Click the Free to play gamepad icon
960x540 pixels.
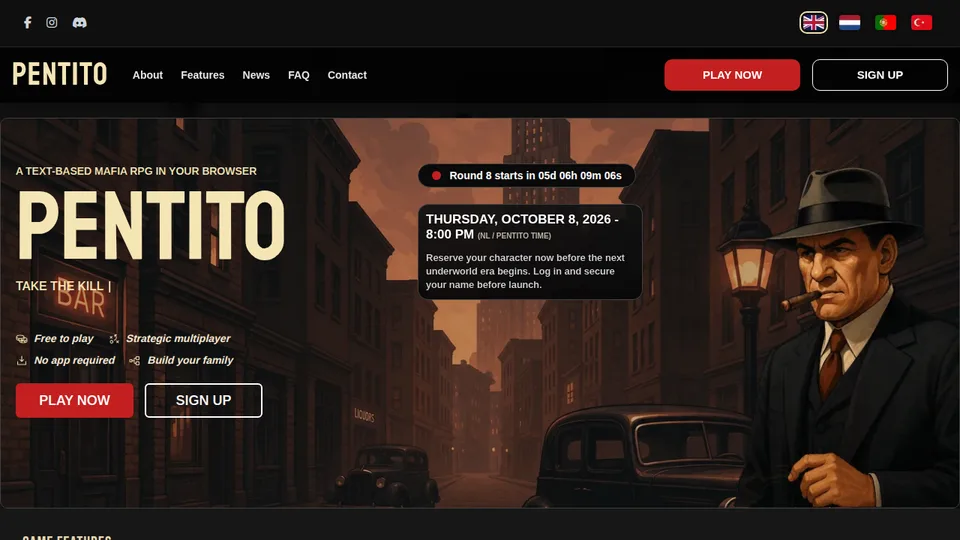[x=22, y=339]
